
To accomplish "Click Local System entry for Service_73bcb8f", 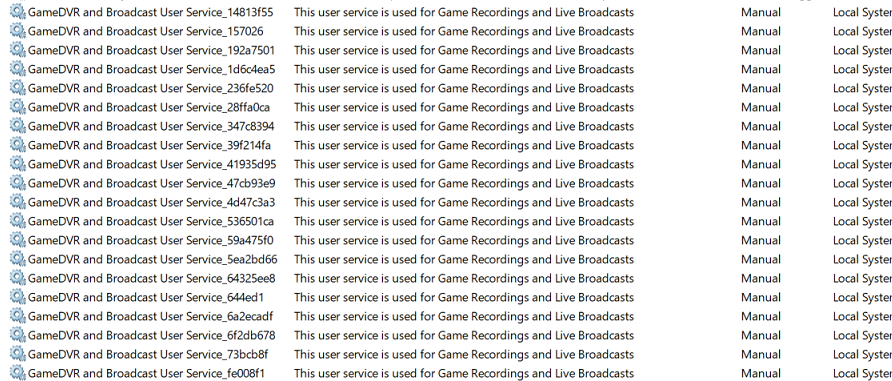I will click(862, 354).
